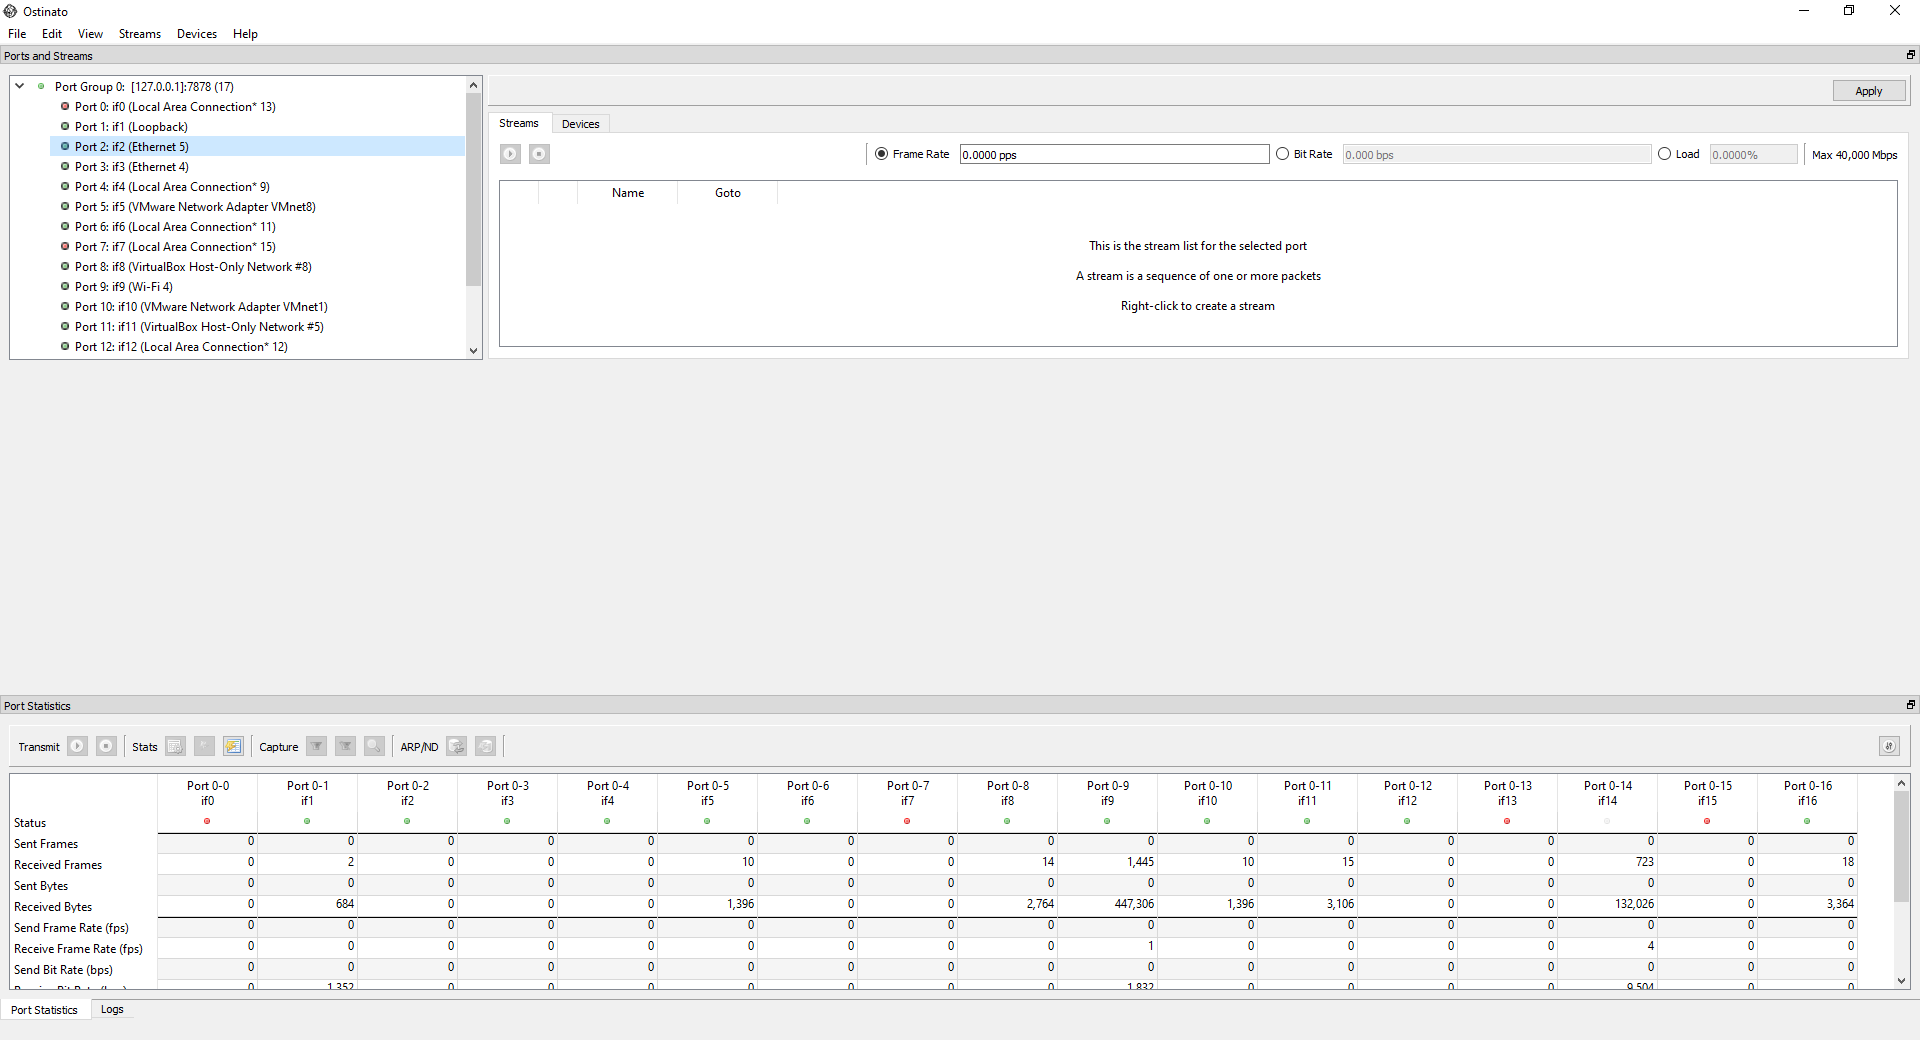Image resolution: width=1920 pixels, height=1040 pixels.
Task: Click the Received Frames row label
Action: pos(58,864)
